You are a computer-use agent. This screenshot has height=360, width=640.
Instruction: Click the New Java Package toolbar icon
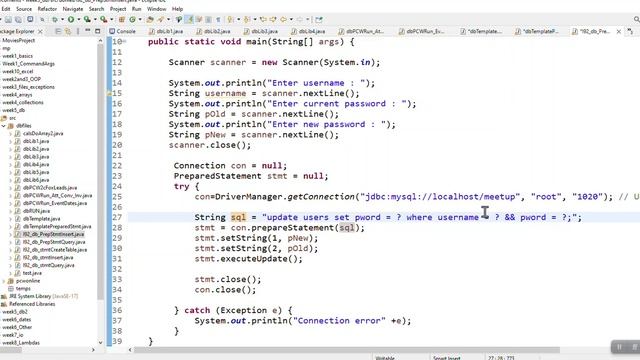coord(122,19)
